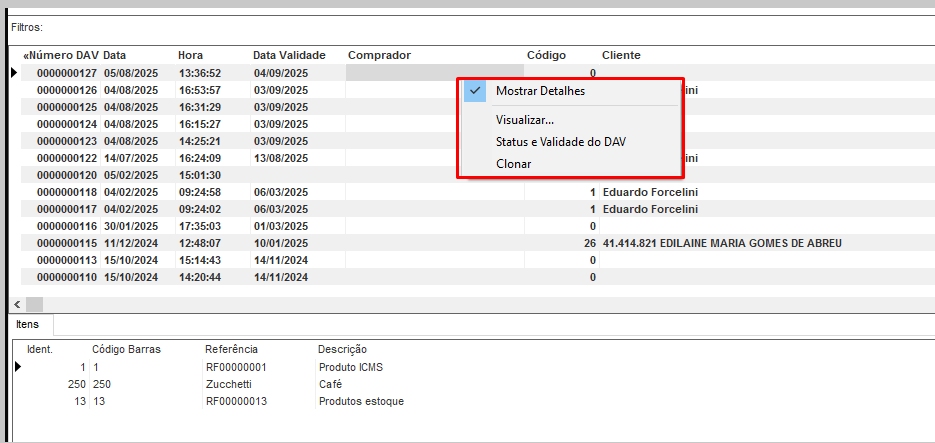Click the Cliente column header
This screenshot has width=935, height=443.
pos(621,55)
